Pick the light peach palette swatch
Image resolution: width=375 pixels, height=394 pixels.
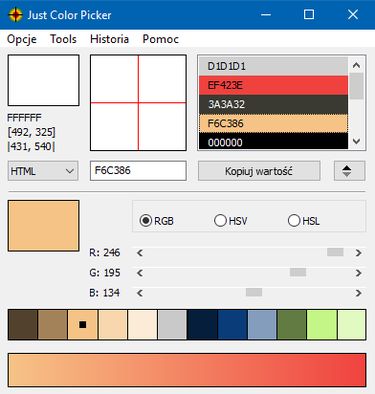[113, 324]
